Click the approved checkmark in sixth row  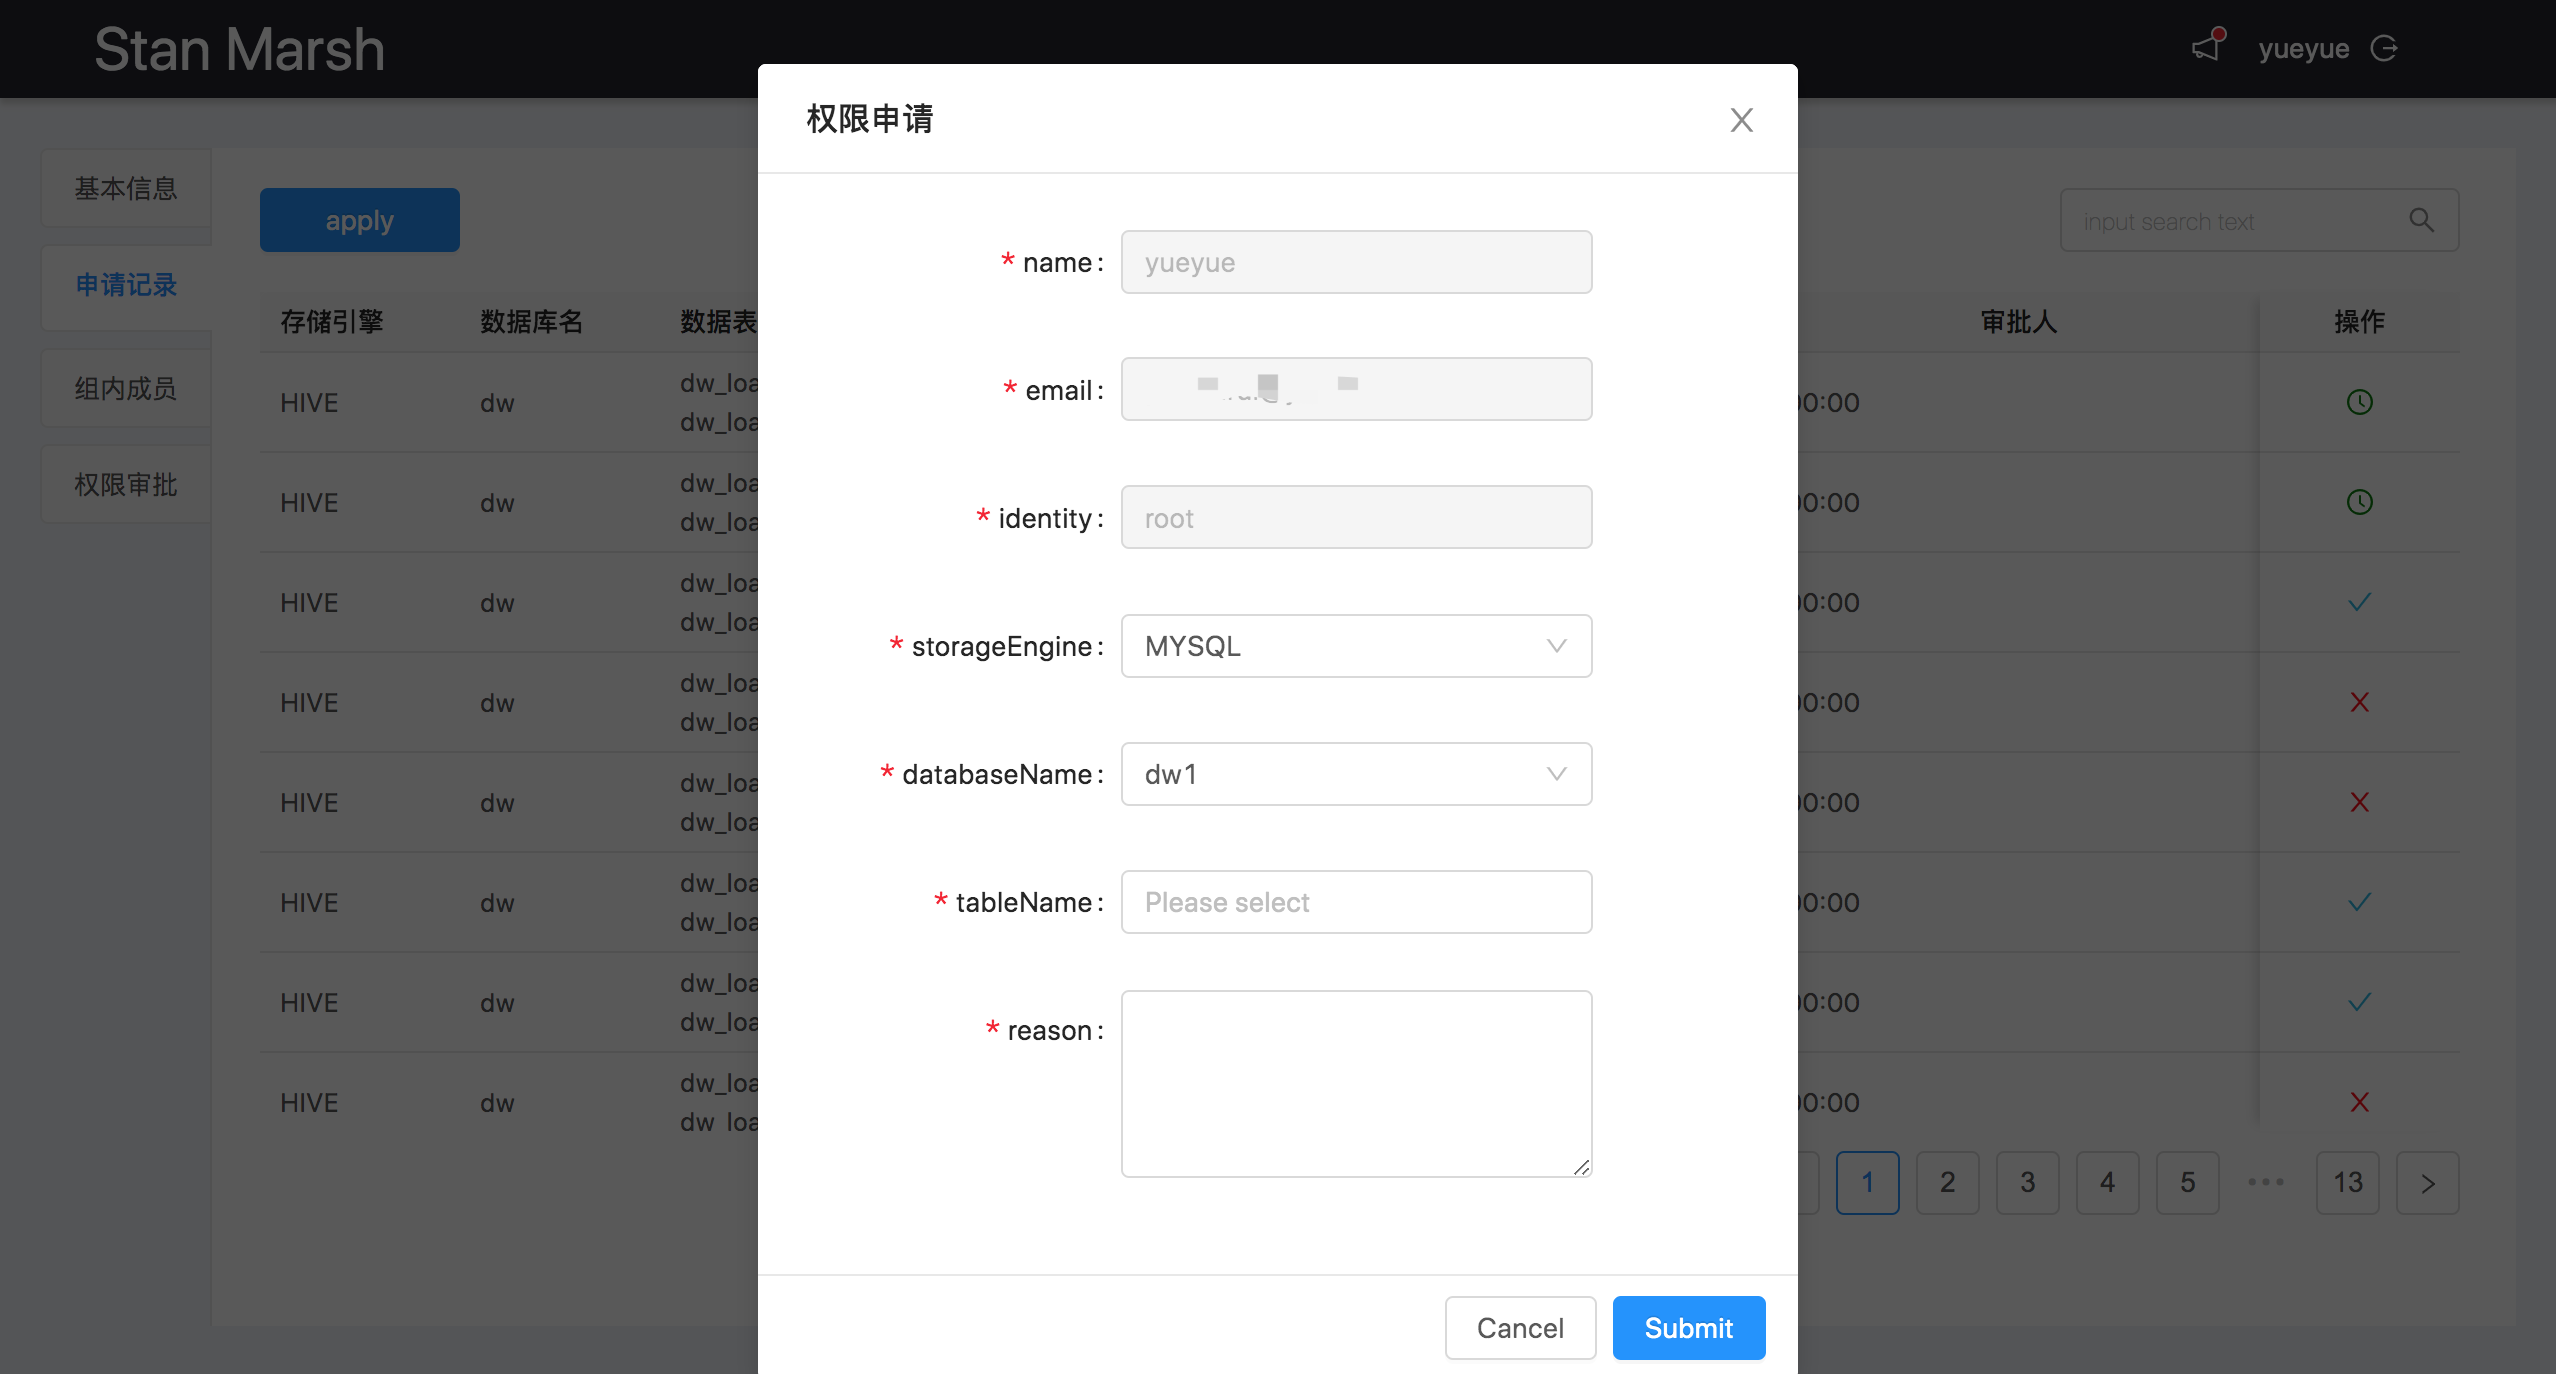2359,902
